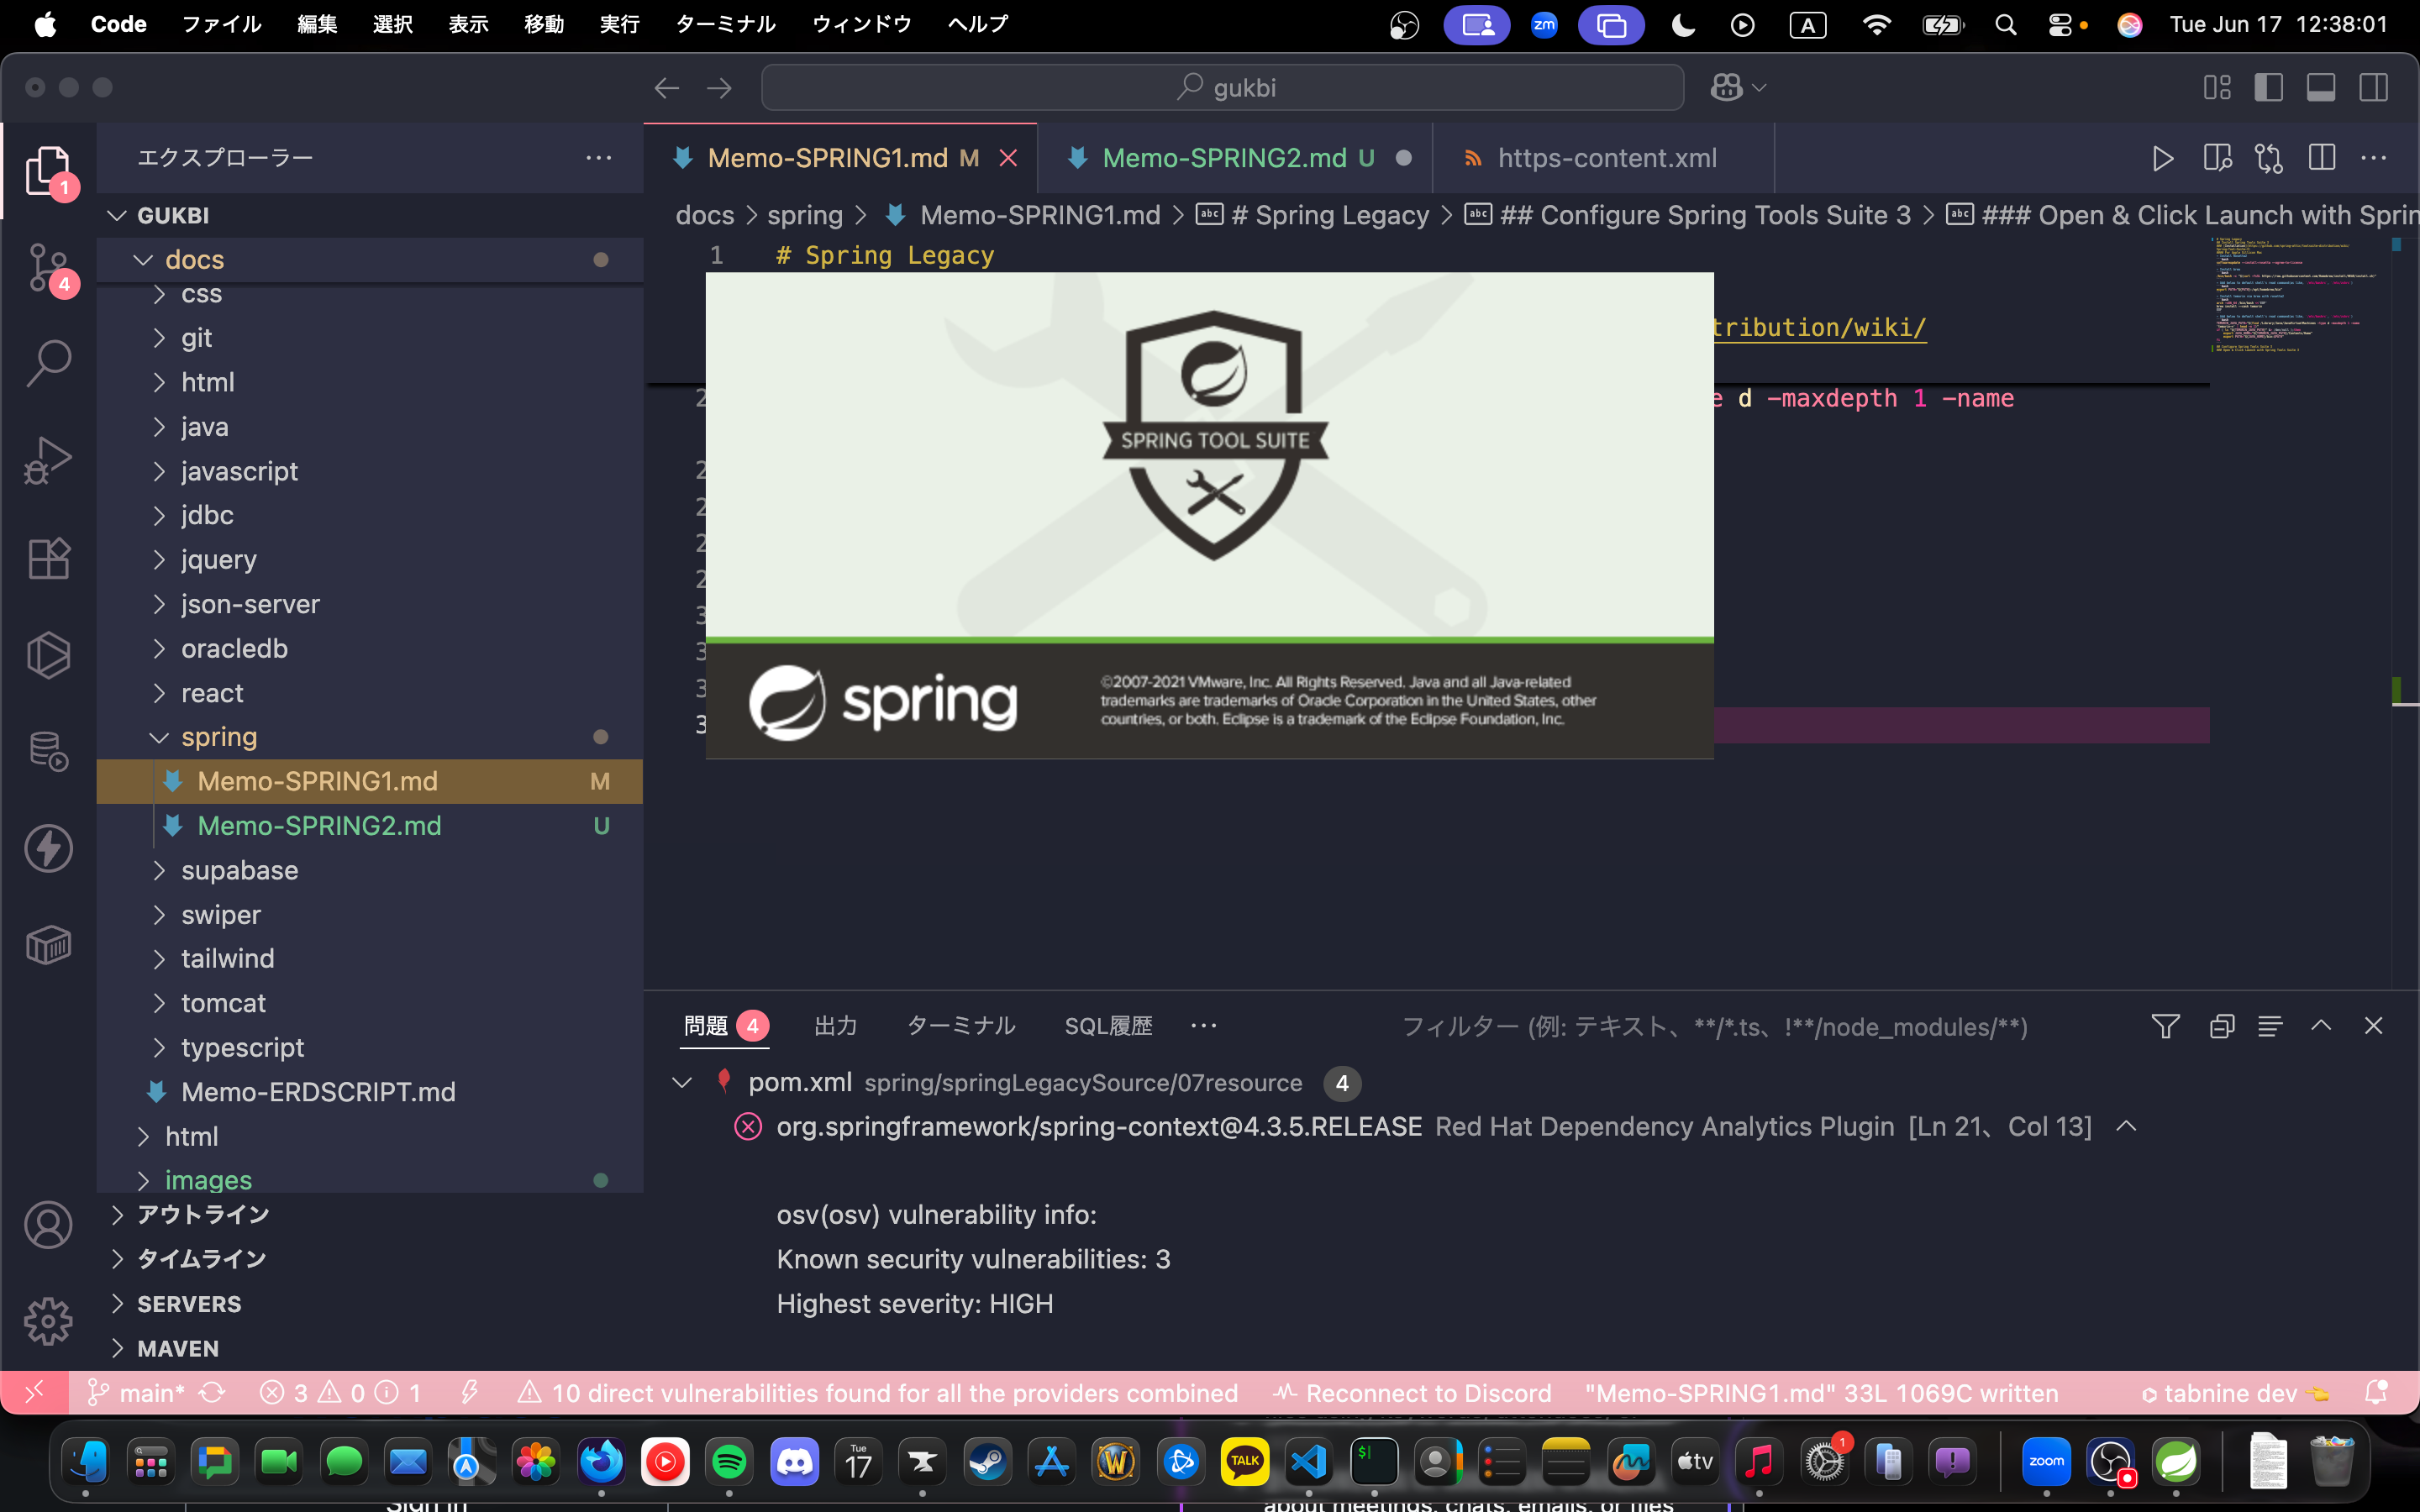Open the SQL履歴 panel tab
This screenshot has width=2420, height=1512.
1108,1026
